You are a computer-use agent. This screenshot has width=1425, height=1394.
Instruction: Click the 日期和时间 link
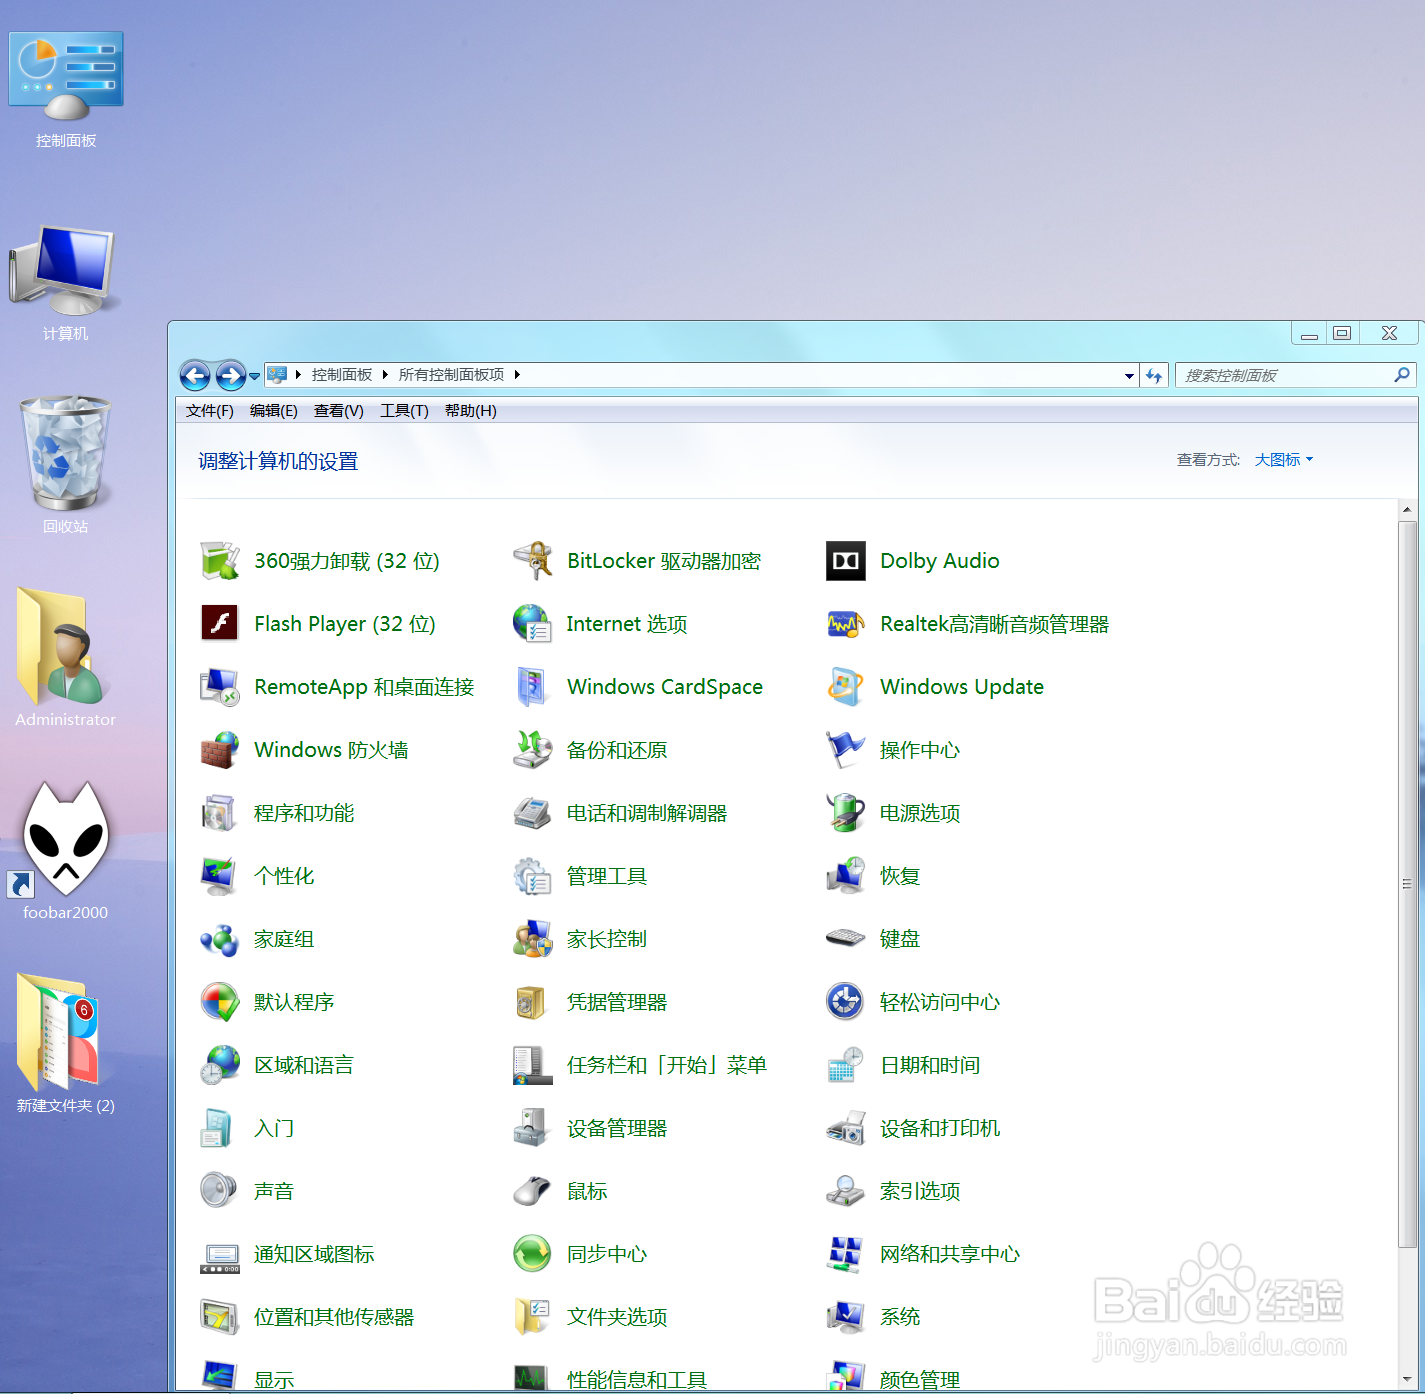(930, 1065)
